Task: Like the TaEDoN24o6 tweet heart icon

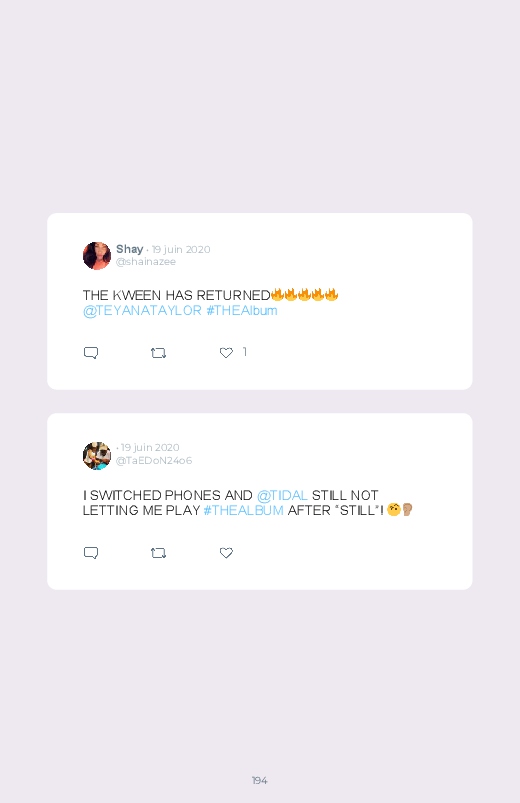Action: (x=226, y=553)
